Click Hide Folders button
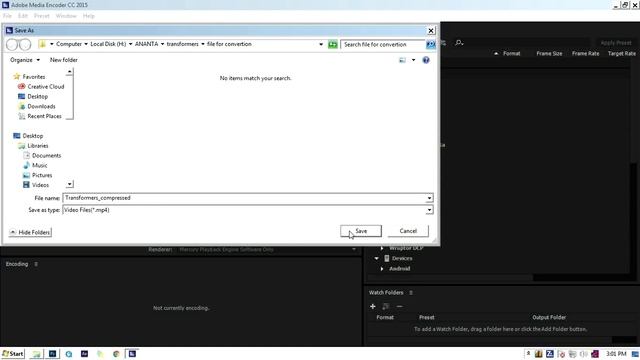Viewport: 640px width, 360px height. point(30,232)
